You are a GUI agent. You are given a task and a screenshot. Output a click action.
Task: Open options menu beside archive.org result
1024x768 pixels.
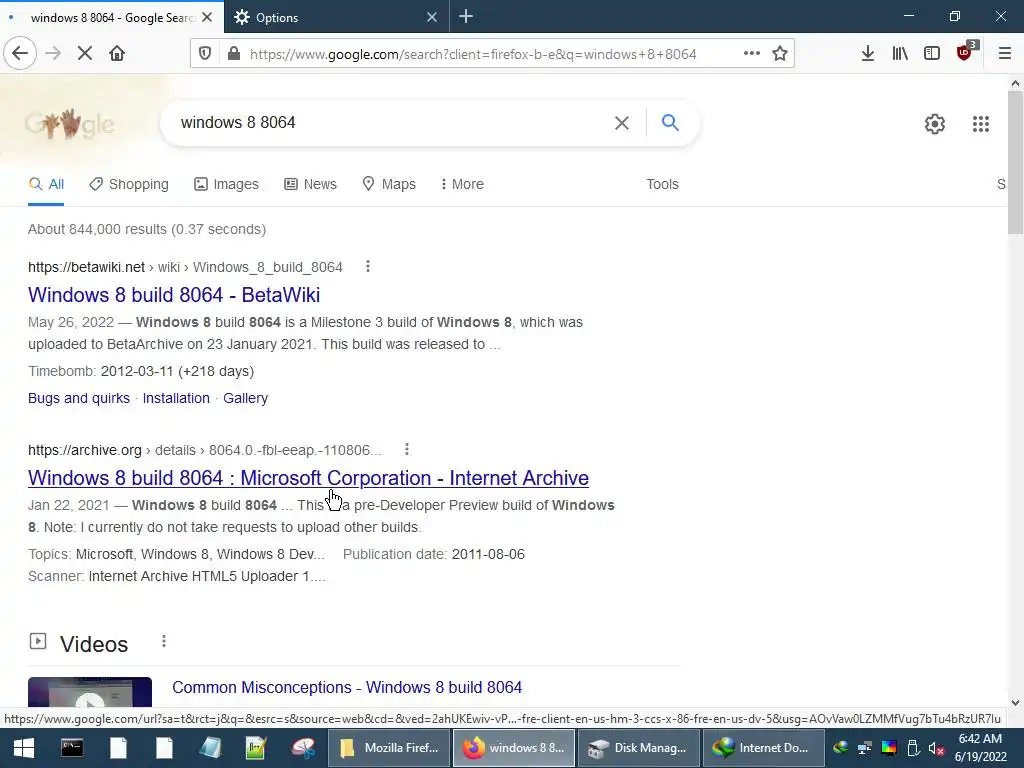(x=407, y=449)
